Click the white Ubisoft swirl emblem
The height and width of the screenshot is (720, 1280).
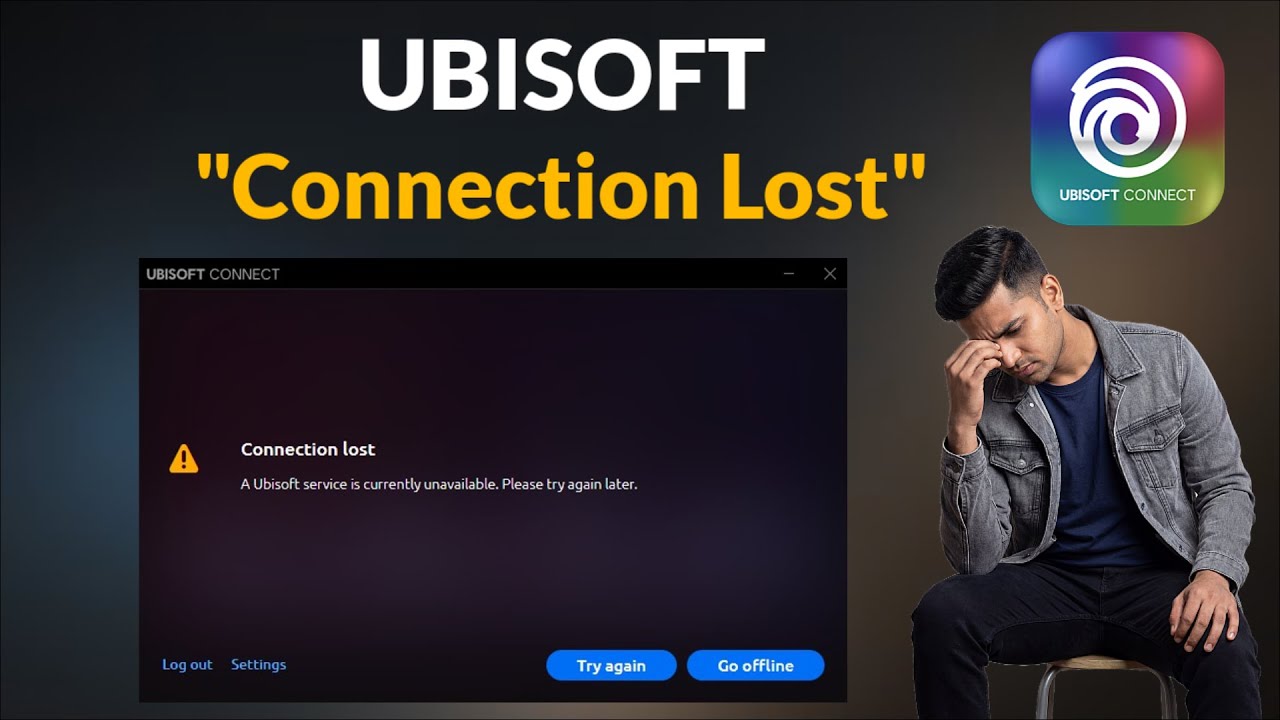click(1128, 115)
